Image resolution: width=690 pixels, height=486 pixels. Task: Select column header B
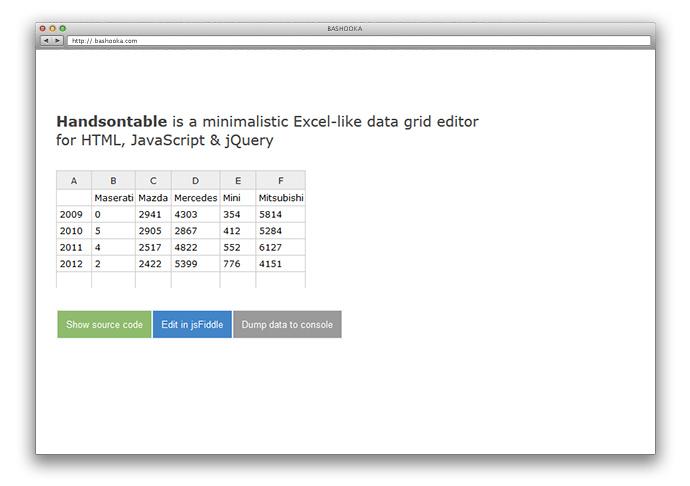coord(114,180)
